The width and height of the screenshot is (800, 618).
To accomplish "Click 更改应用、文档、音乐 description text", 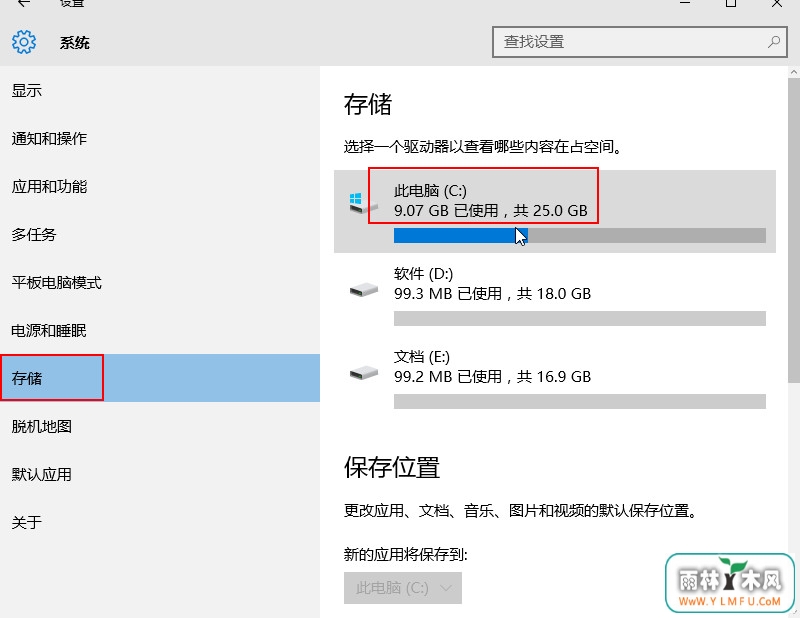I will tap(521, 510).
